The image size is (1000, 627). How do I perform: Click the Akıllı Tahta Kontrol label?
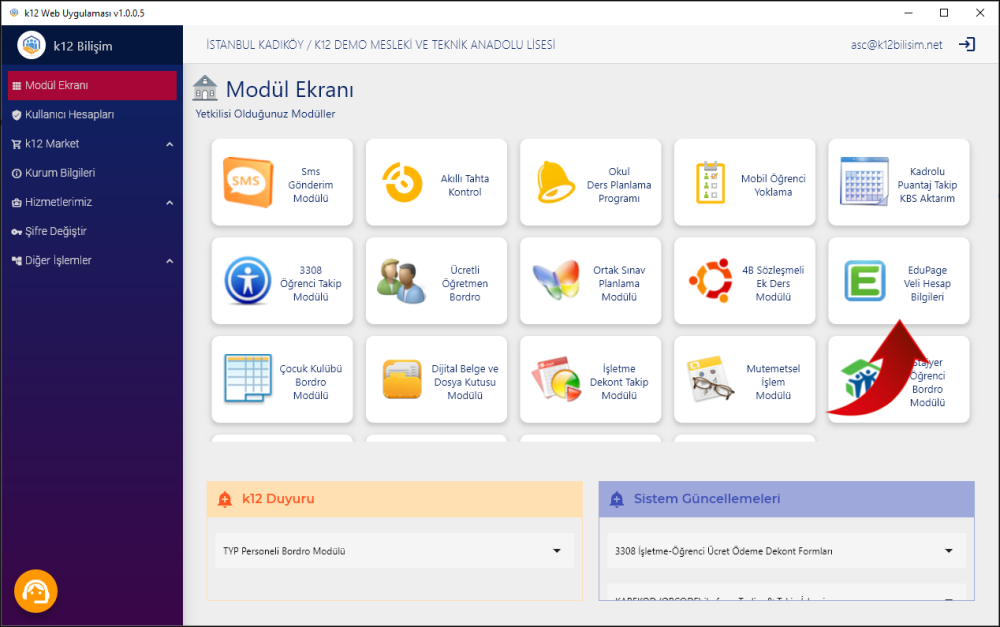pos(465,185)
